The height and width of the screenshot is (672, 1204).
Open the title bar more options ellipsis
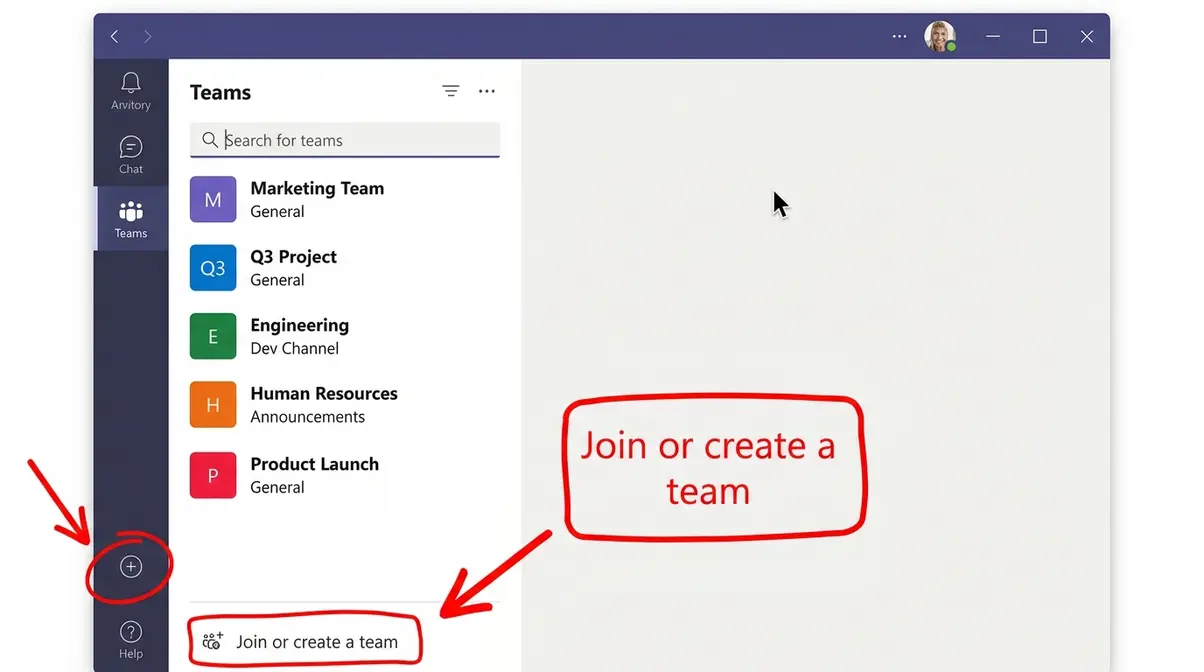(899, 36)
